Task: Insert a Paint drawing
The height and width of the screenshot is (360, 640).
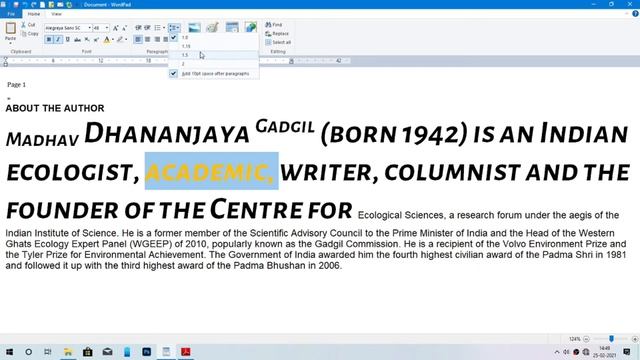Action: (212, 27)
